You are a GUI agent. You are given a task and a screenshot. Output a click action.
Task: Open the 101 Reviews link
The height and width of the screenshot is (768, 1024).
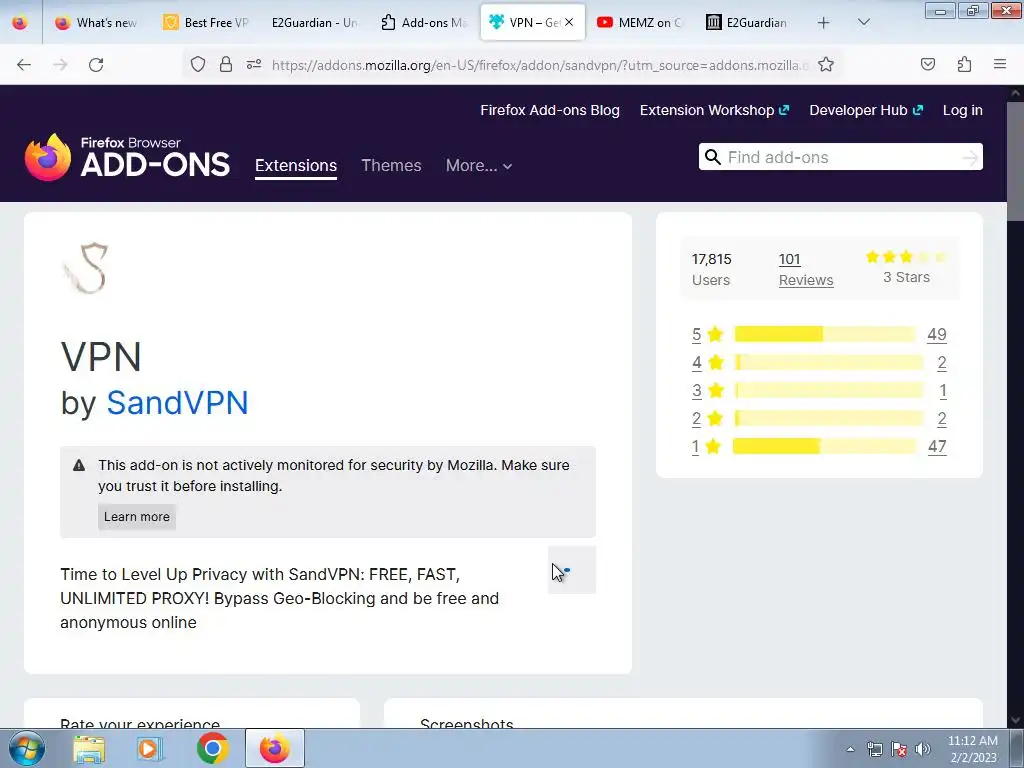click(x=806, y=270)
